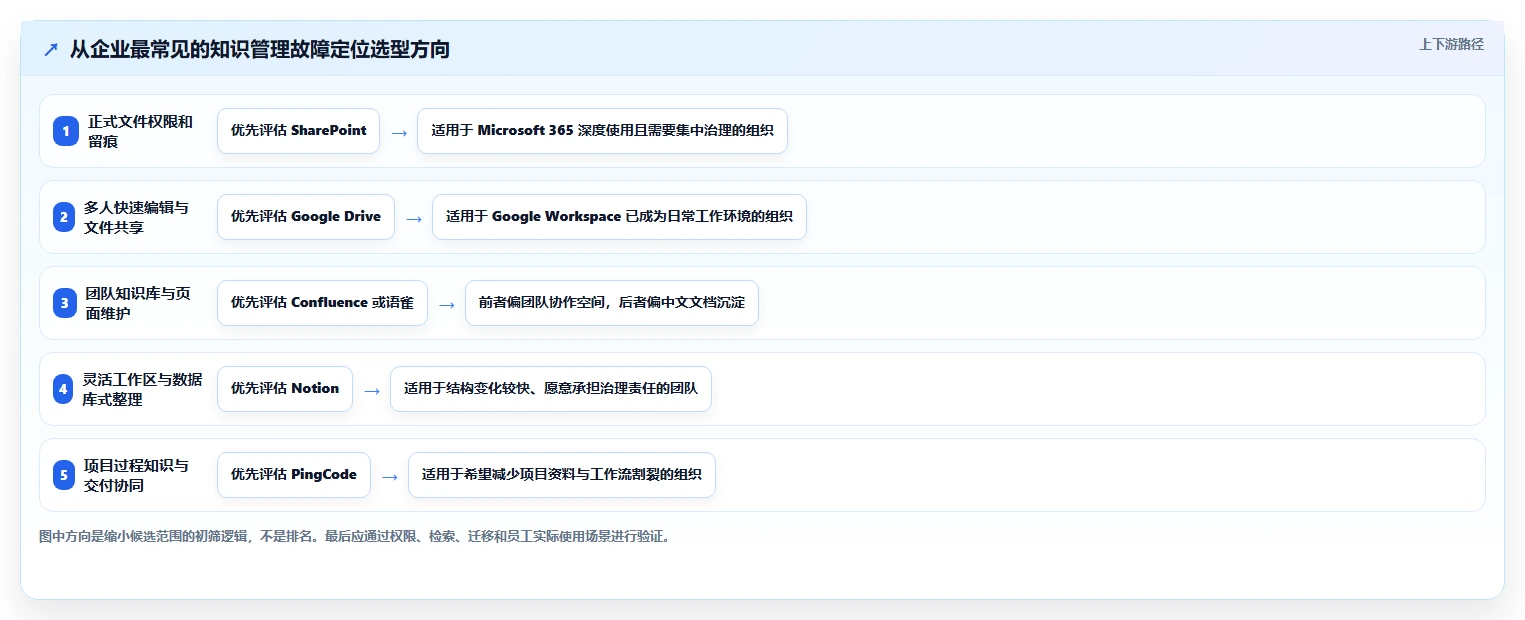Select the 优先评估 PingCode box

pos(294,475)
